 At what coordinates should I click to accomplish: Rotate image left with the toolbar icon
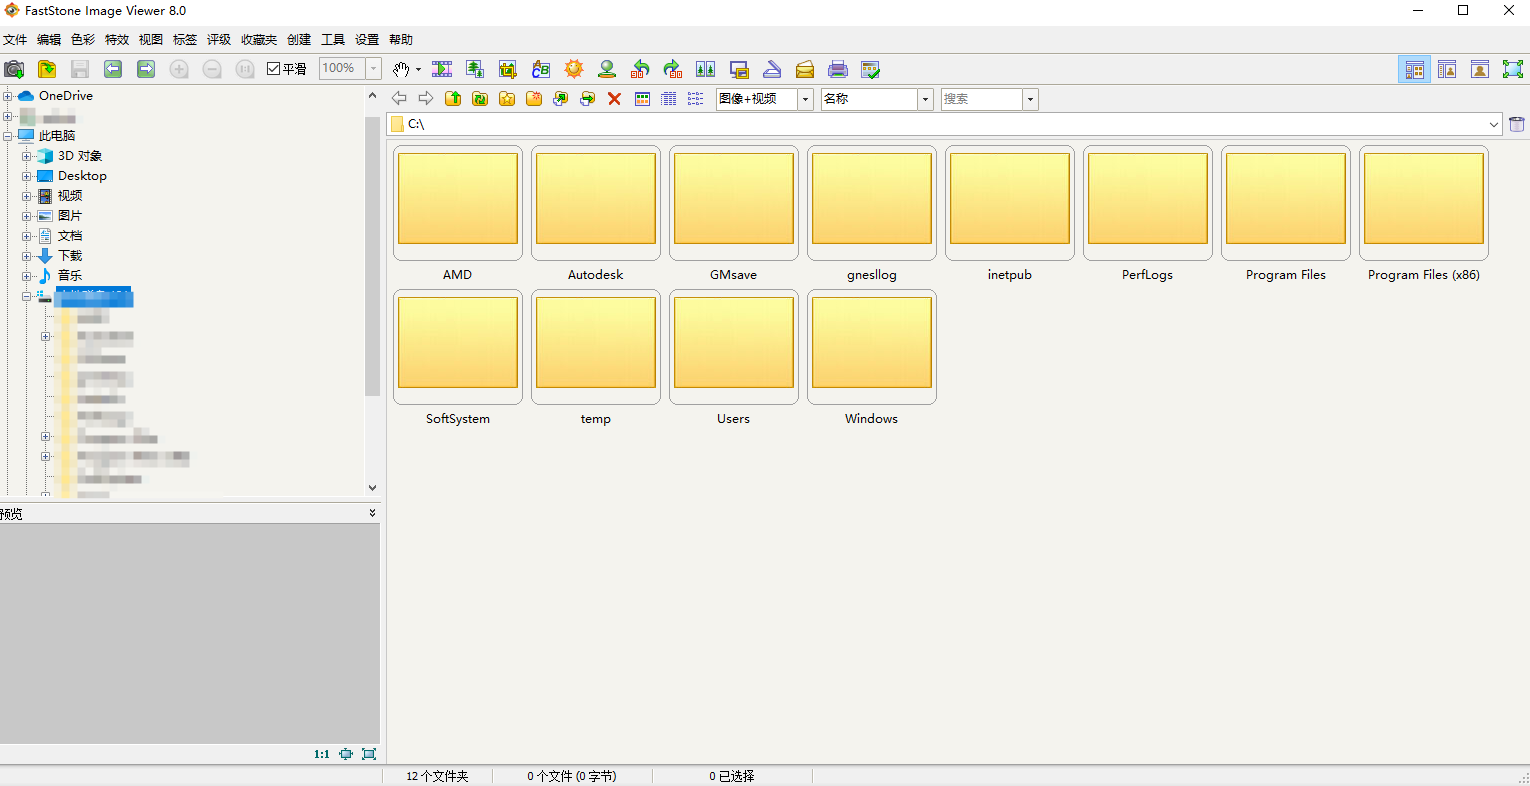point(640,69)
